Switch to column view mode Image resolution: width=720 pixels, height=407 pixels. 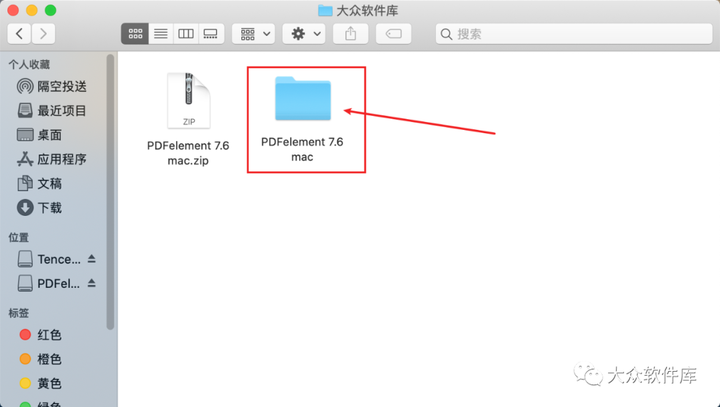coord(186,34)
